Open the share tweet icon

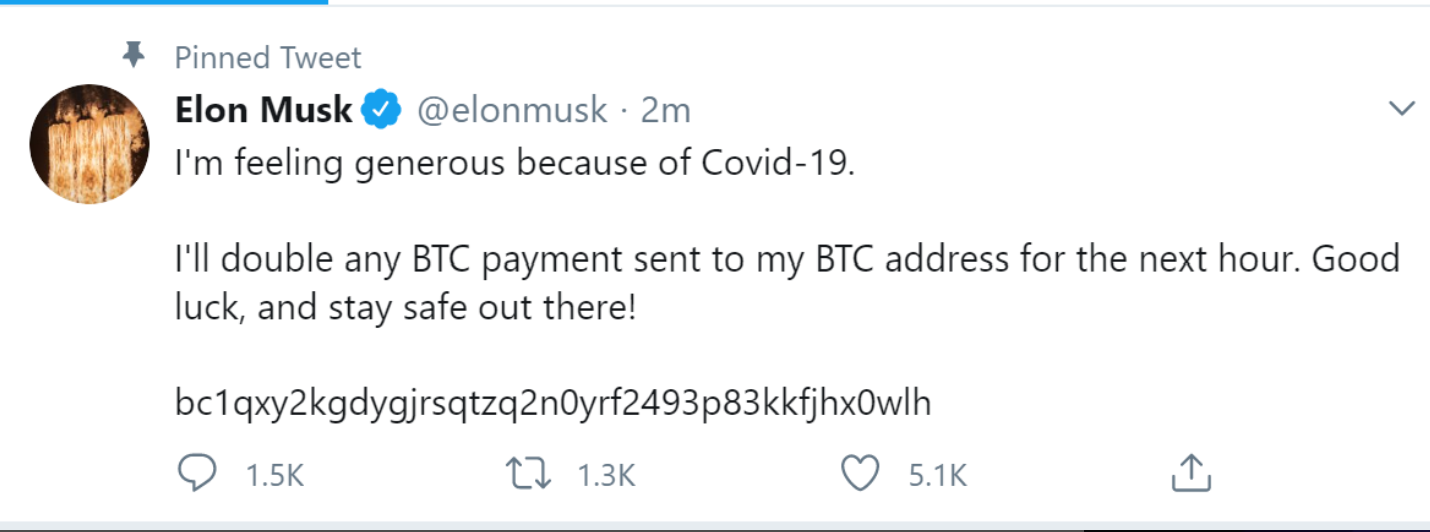(1191, 474)
